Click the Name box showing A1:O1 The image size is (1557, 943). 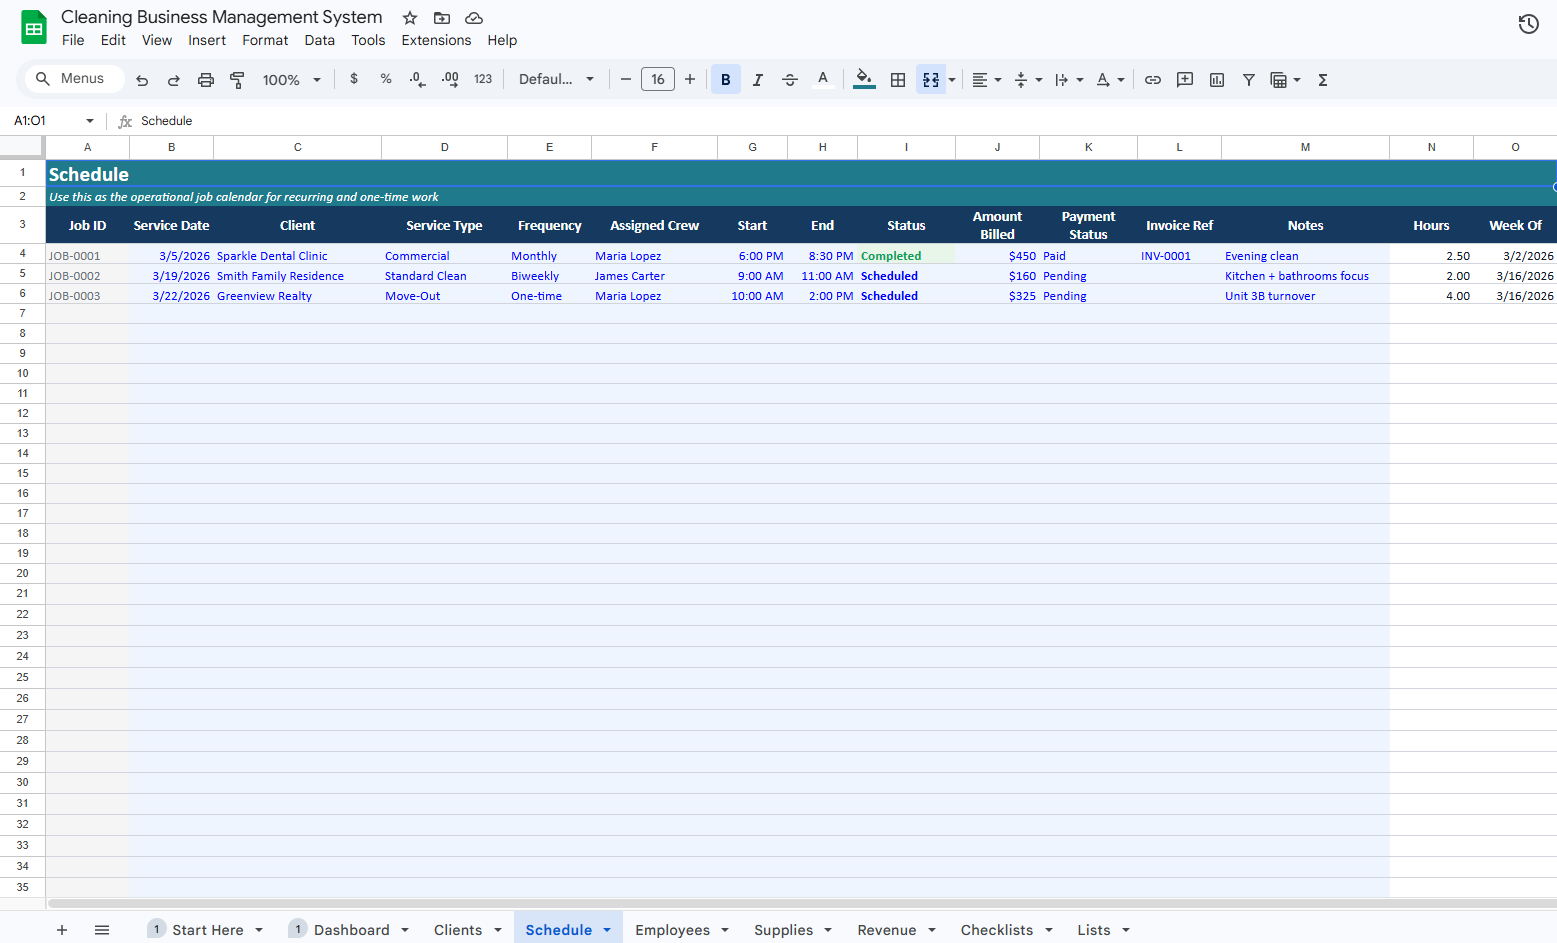44,121
